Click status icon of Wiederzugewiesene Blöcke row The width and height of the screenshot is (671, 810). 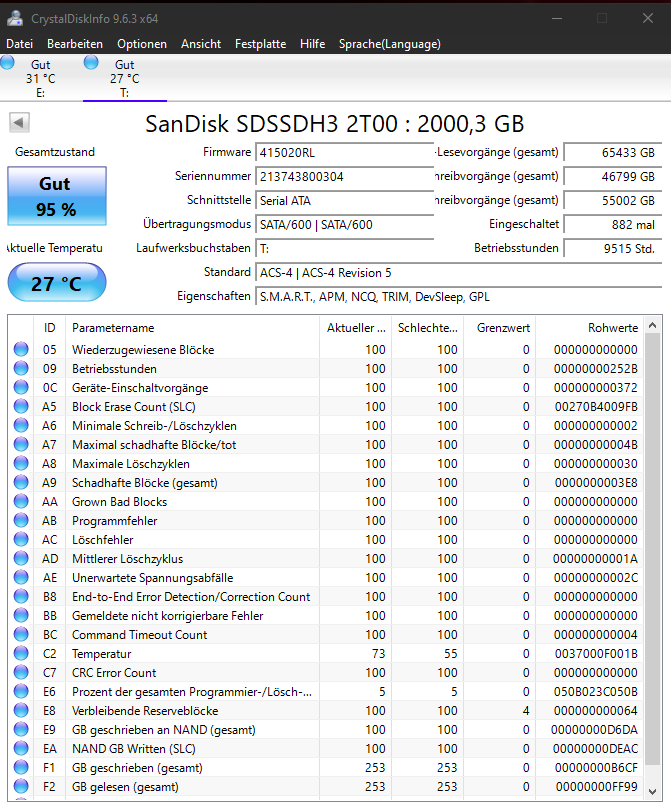(21, 349)
